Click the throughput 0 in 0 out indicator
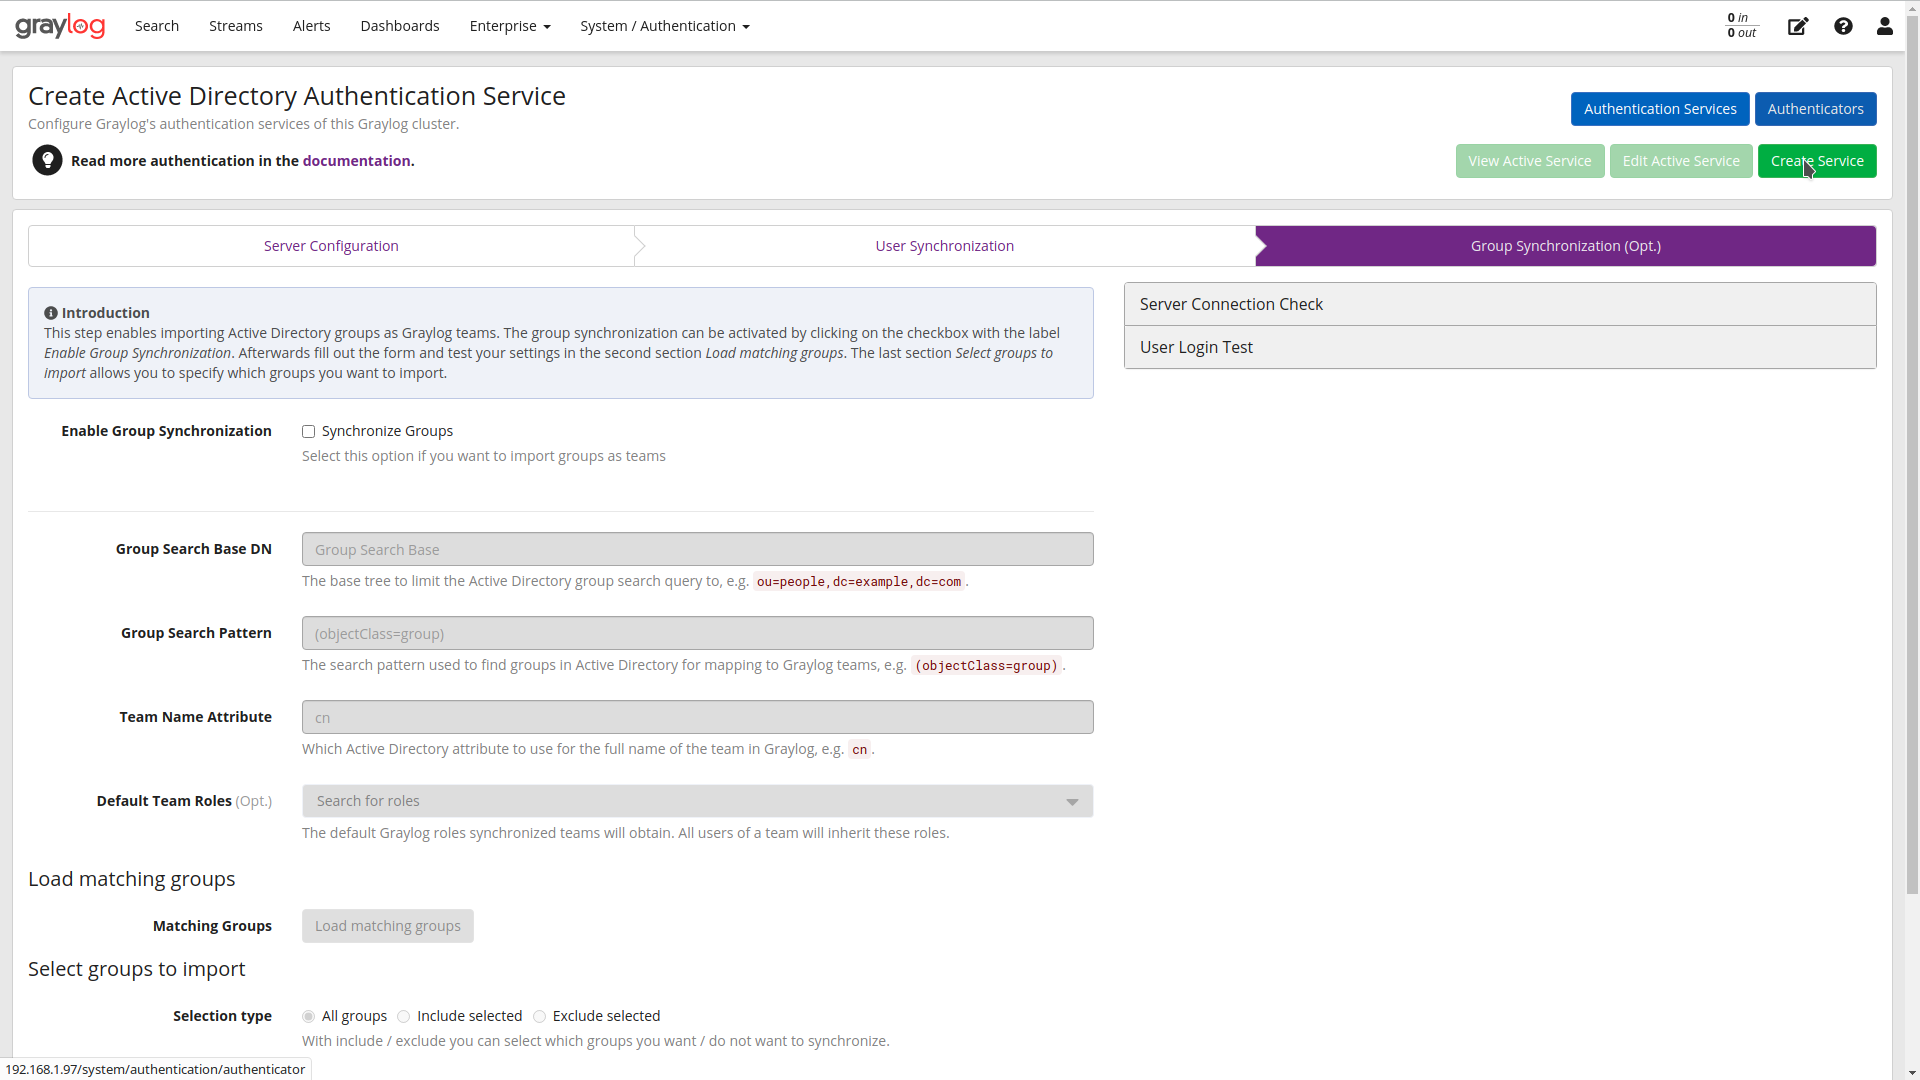 pos(1740,26)
